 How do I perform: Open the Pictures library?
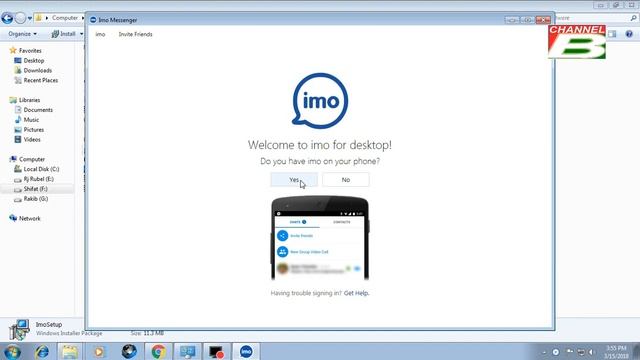[x=33, y=130]
